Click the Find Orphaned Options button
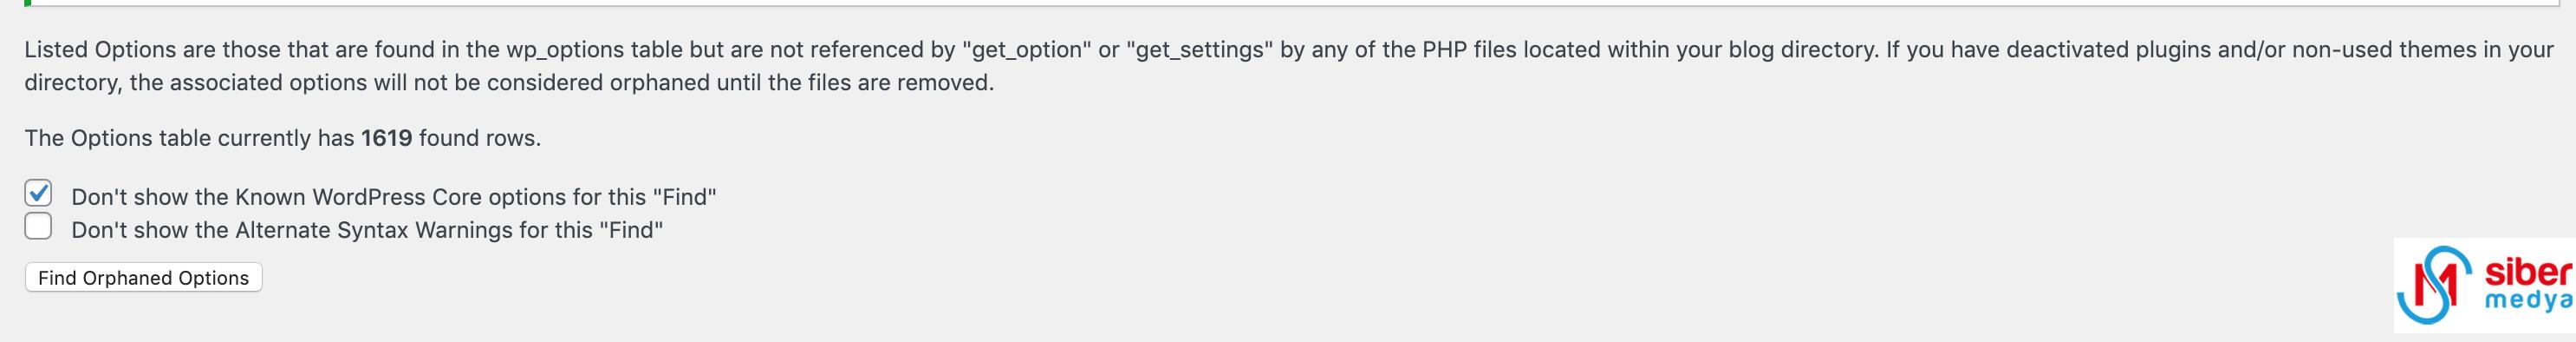 [x=143, y=278]
